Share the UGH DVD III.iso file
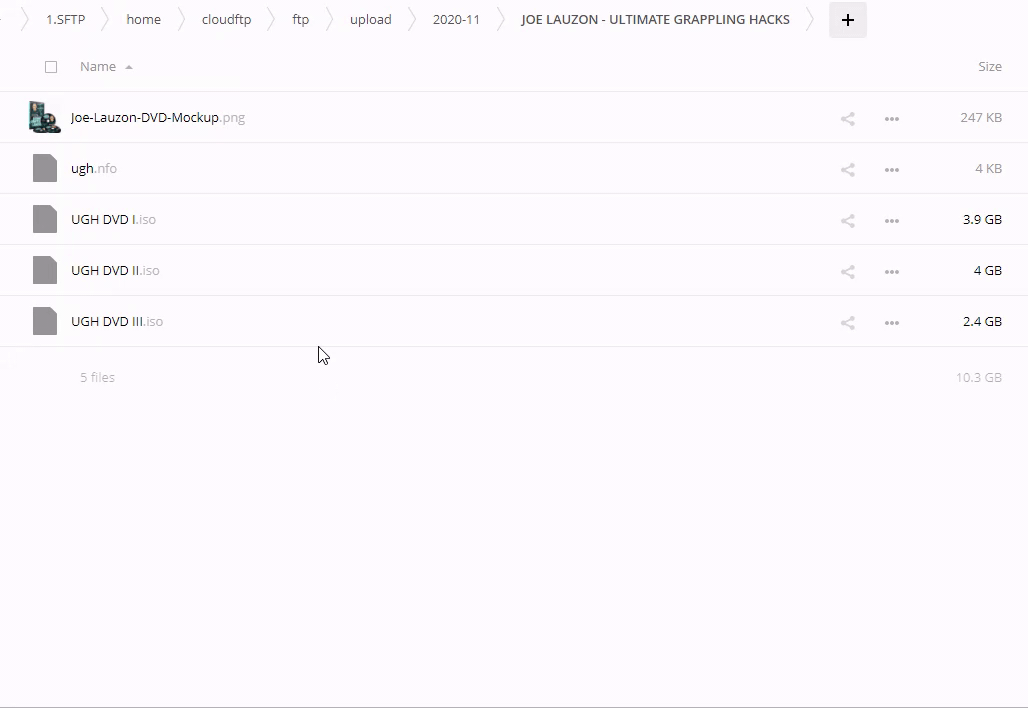 coord(847,322)
